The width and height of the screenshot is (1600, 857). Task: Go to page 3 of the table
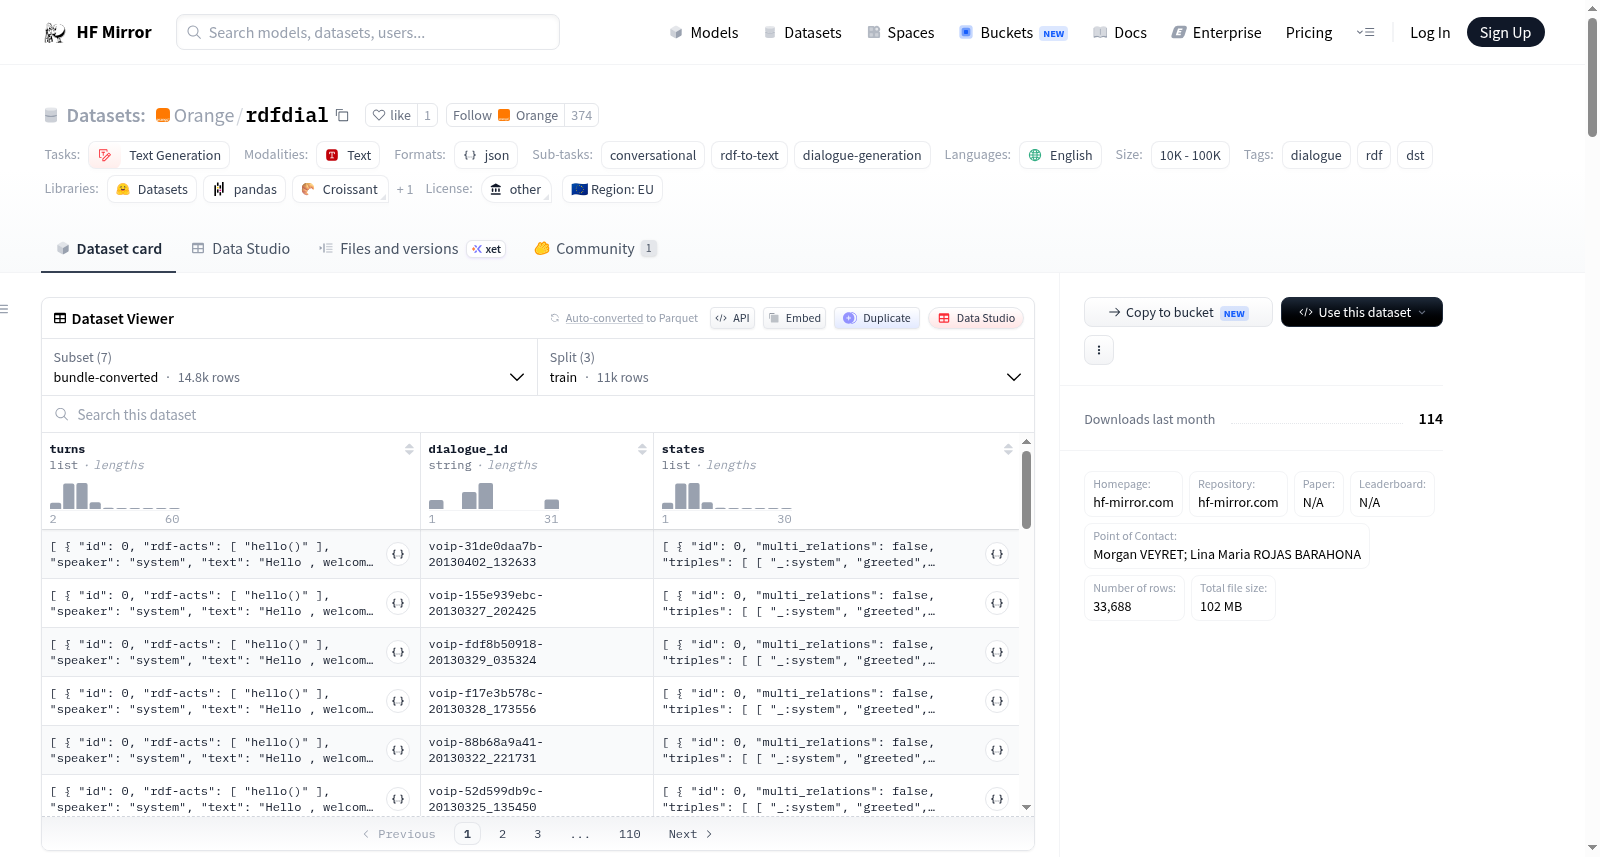538,834
